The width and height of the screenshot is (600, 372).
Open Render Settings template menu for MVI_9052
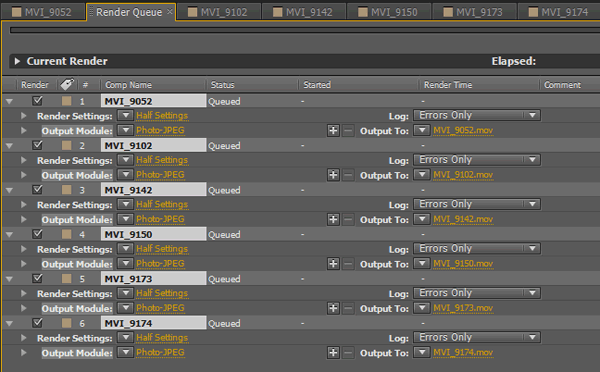pos(125,115)
